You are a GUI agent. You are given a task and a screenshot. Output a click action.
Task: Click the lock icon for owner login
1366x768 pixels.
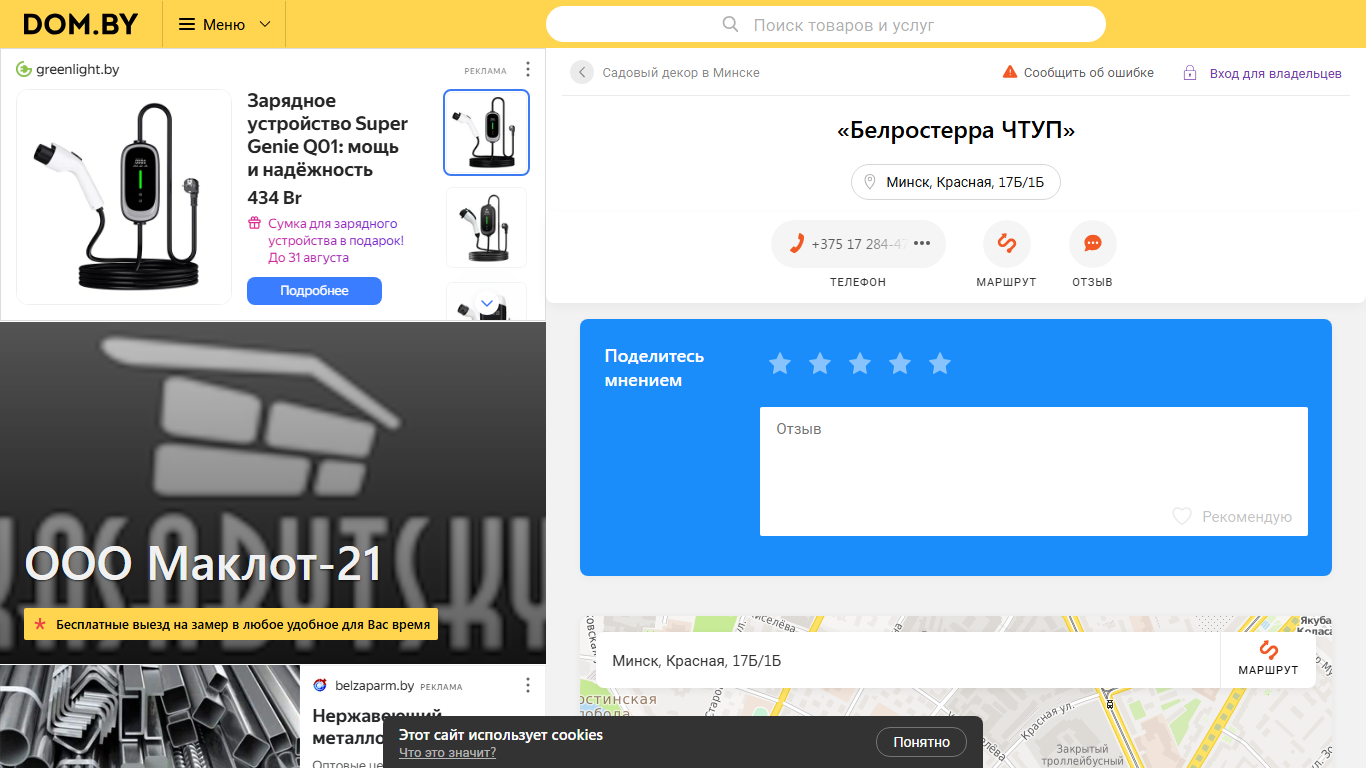pos(1190,72)
